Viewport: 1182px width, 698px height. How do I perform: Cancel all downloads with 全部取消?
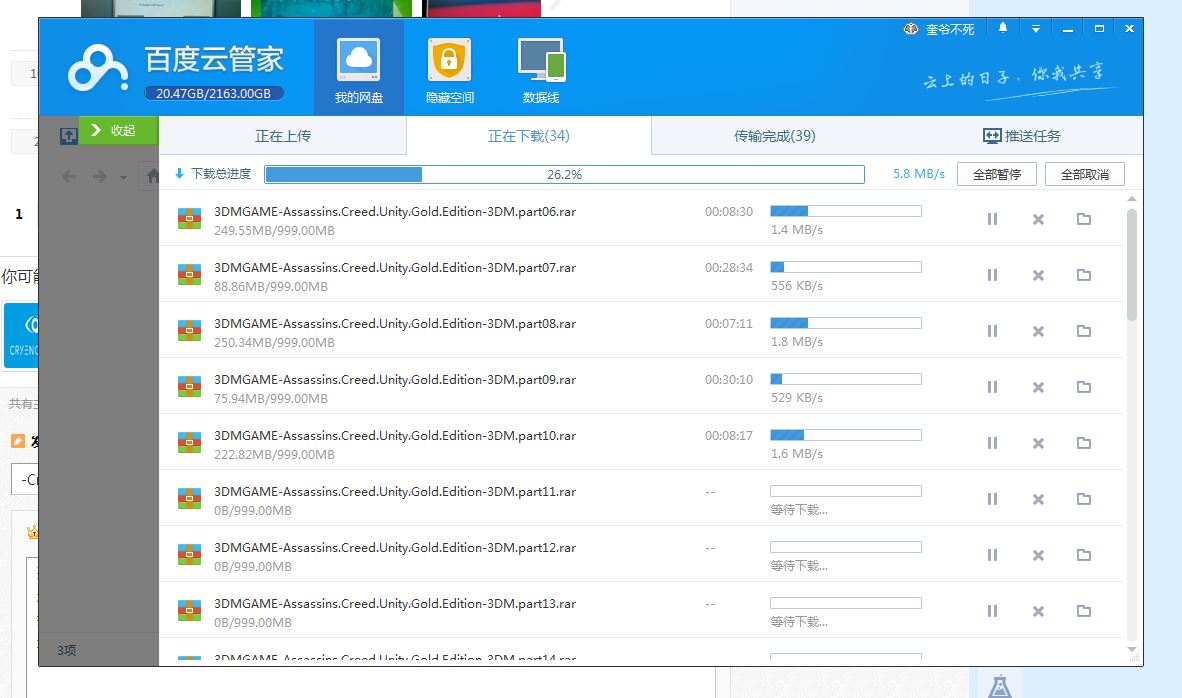(1085, 174)
